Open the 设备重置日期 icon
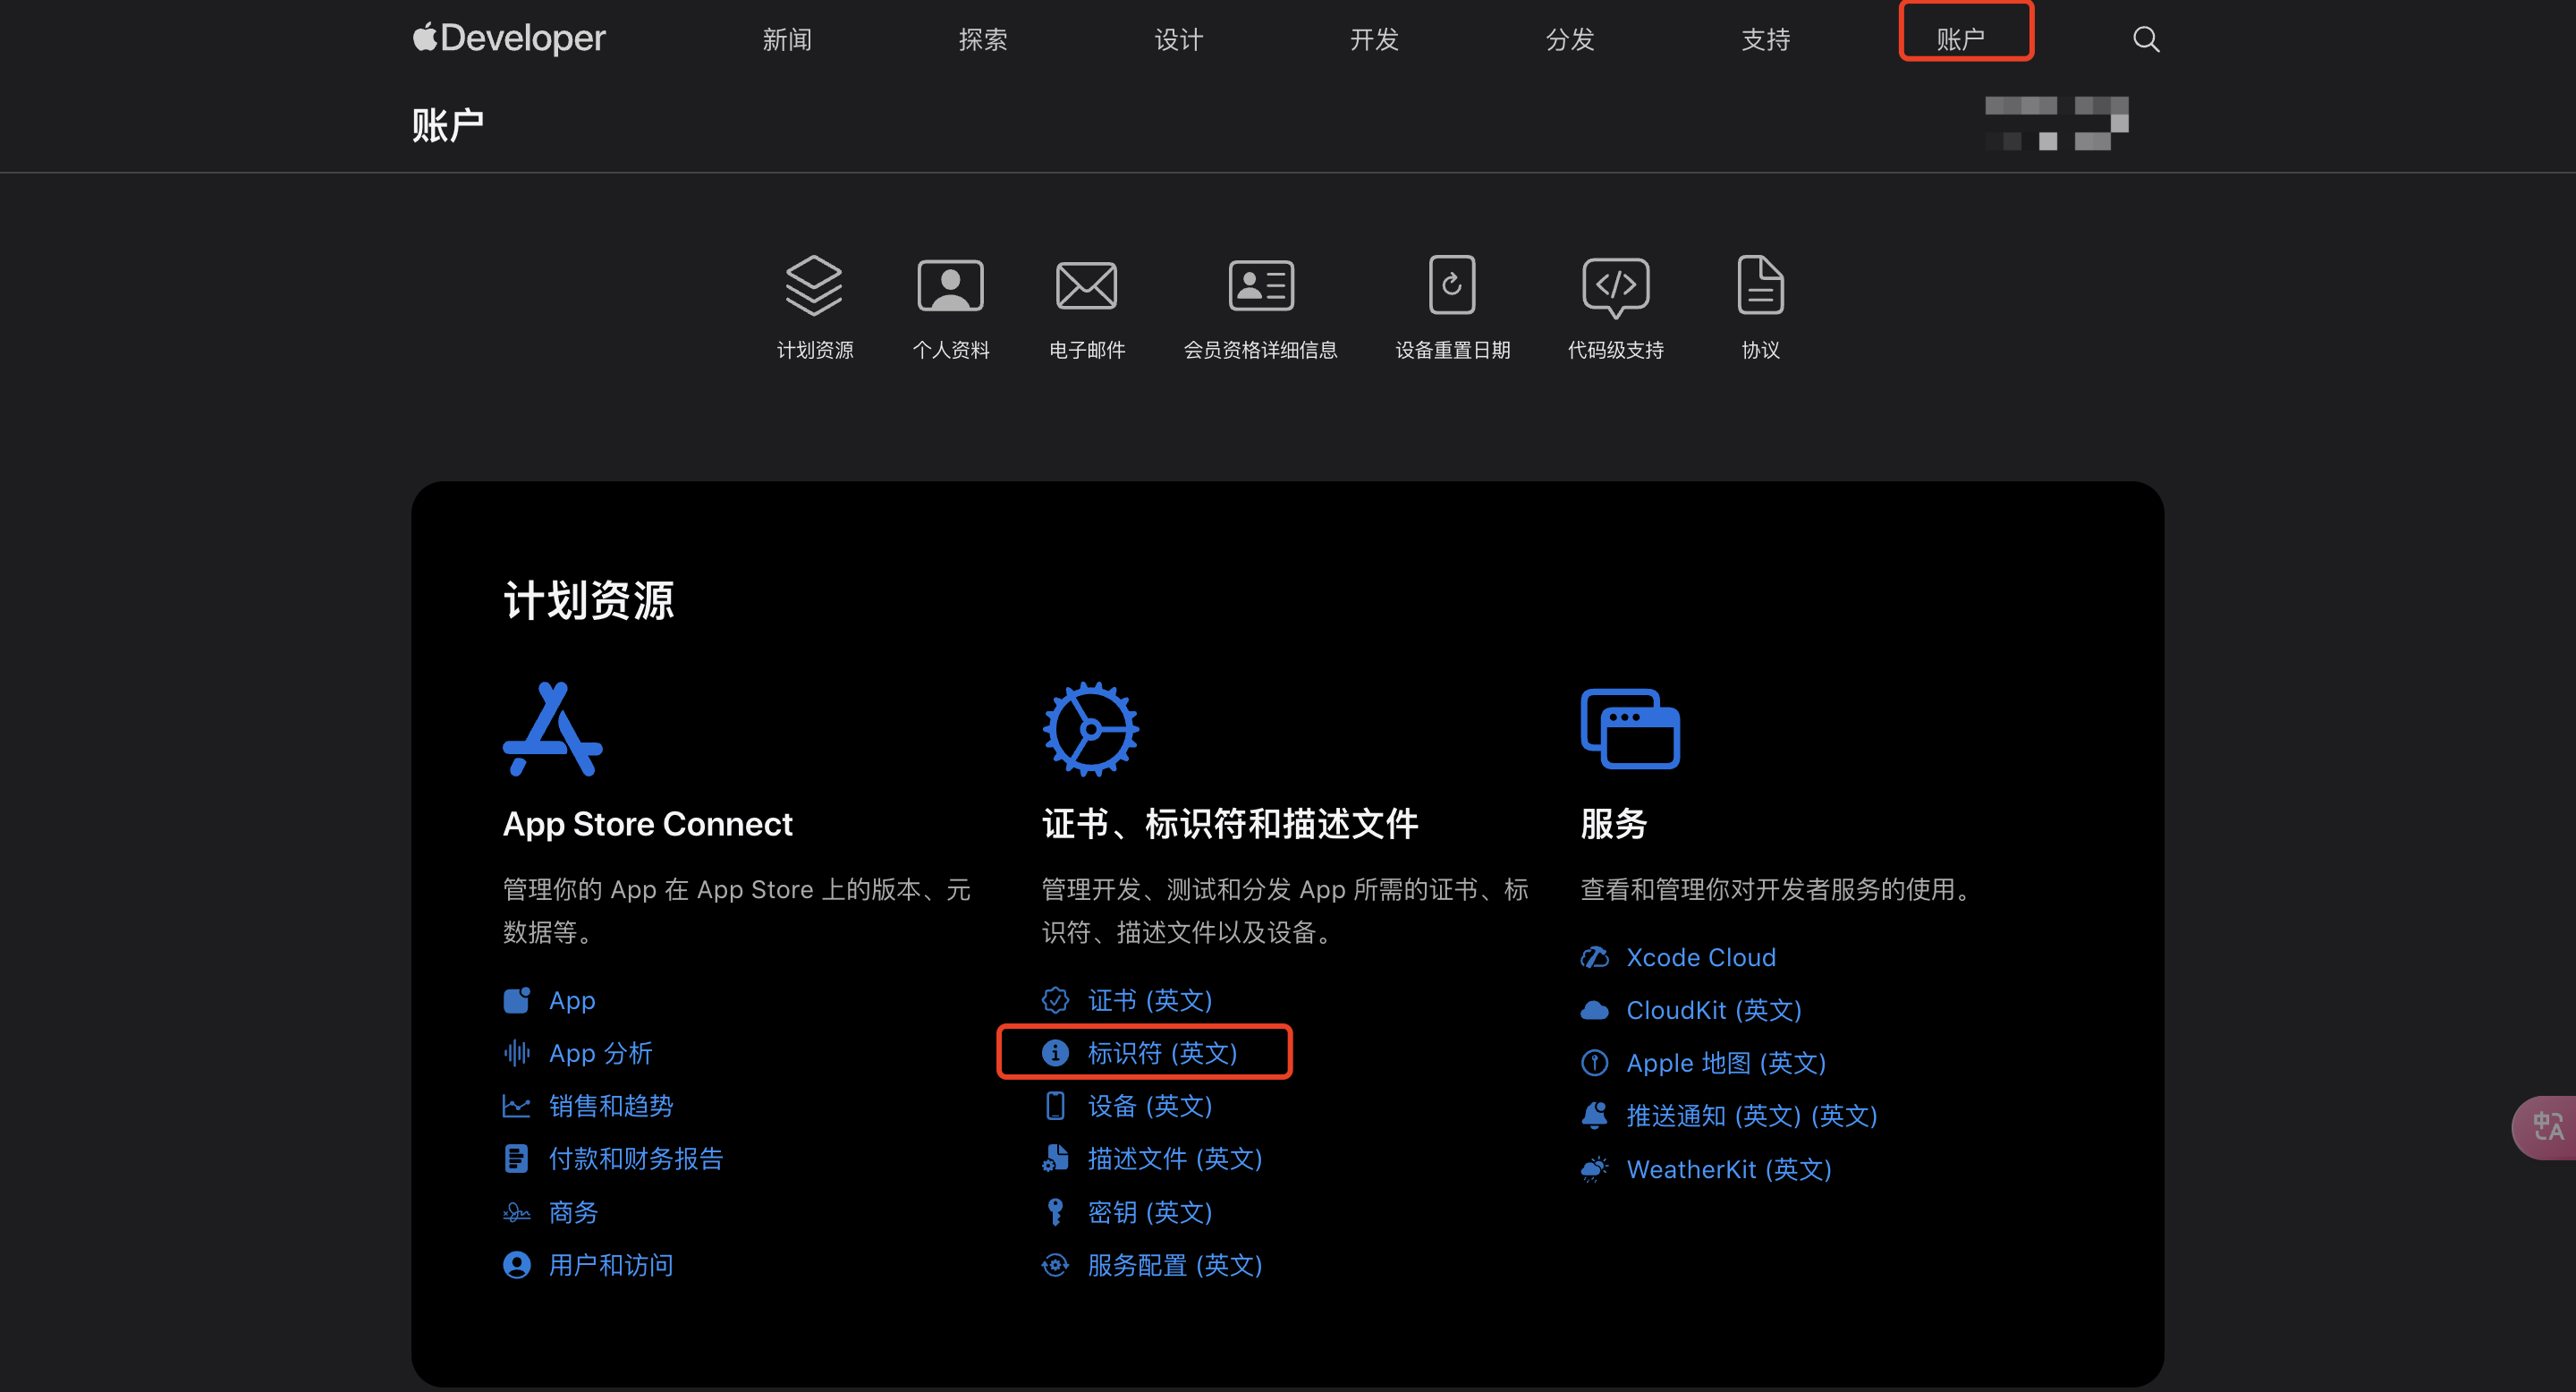The image size is (2576, 1392). [x=1452, y=285]
